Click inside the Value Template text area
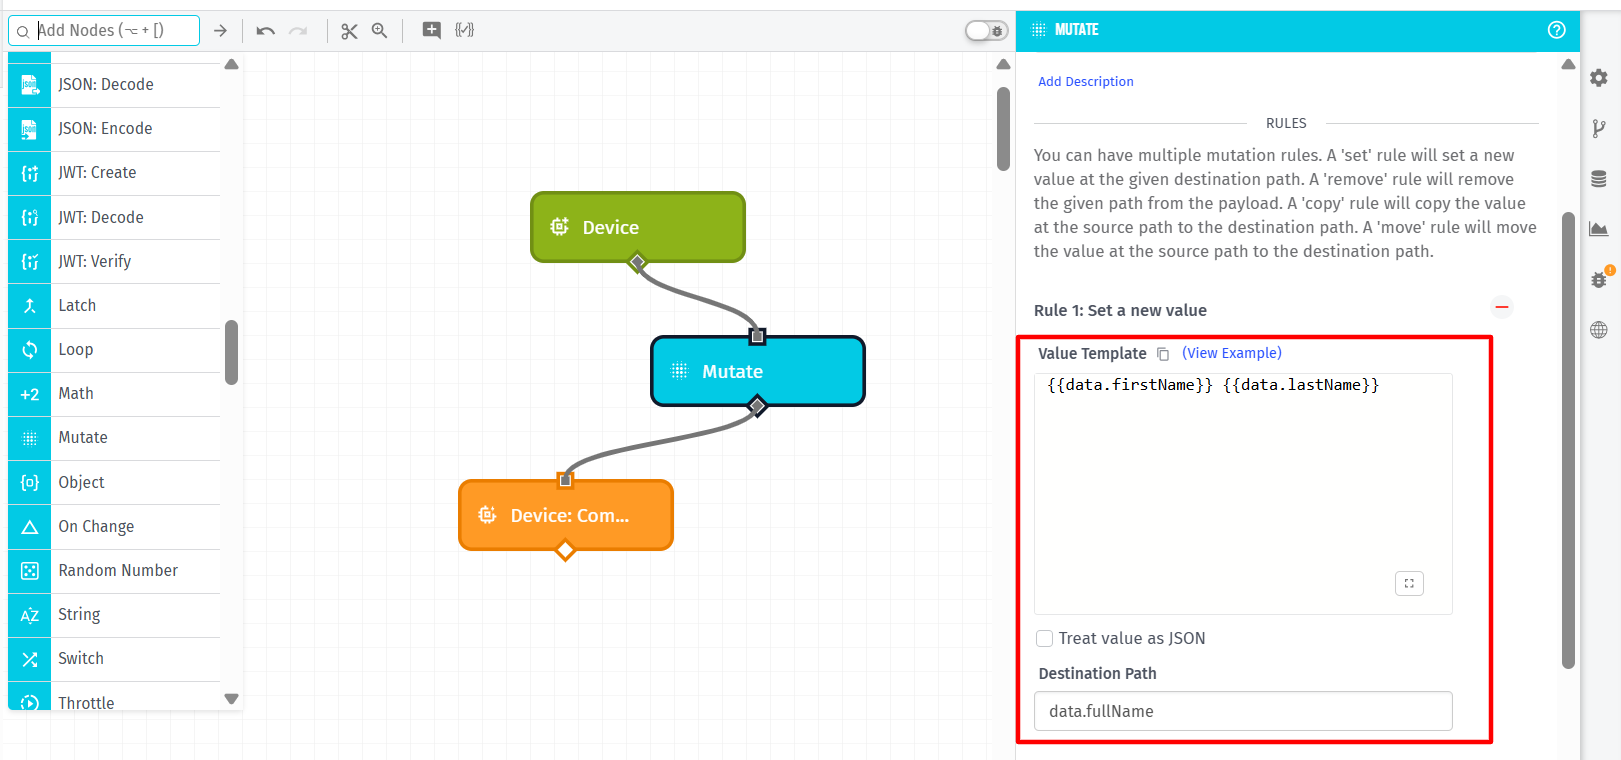The image size is (1621, 760). click(1243, 494)
